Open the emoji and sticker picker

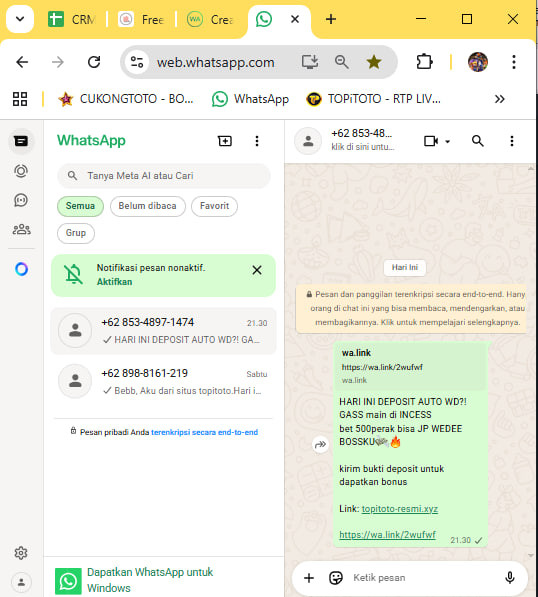click(x=335, y=578)
